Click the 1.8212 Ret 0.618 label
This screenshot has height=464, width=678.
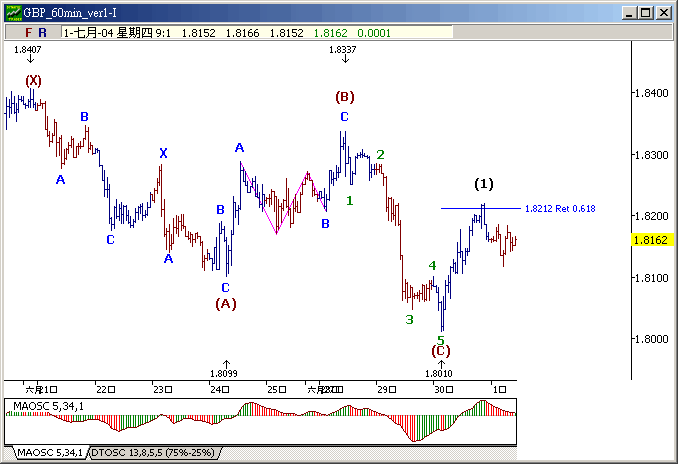(x=560, y=209)
